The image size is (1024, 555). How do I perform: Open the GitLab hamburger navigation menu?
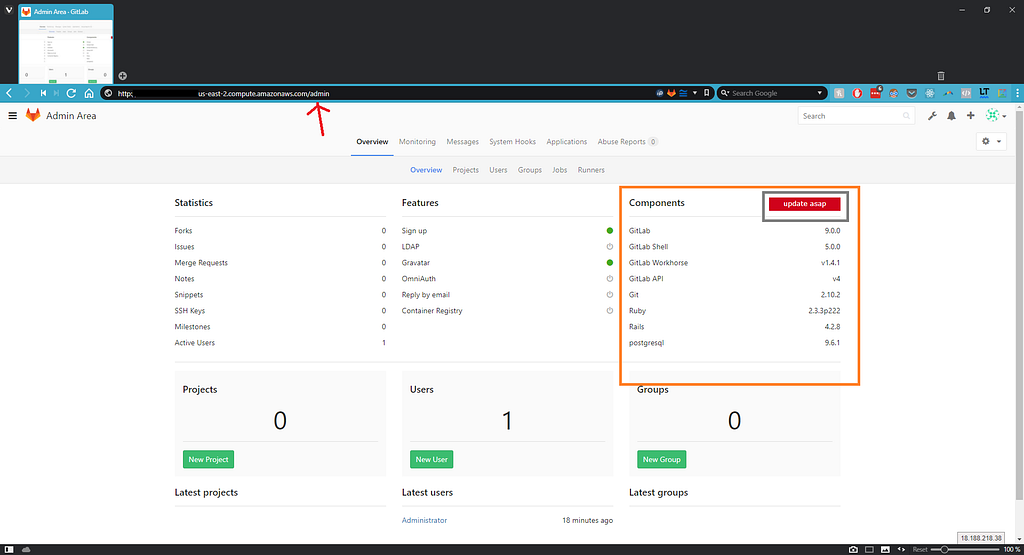coord(12,116)
